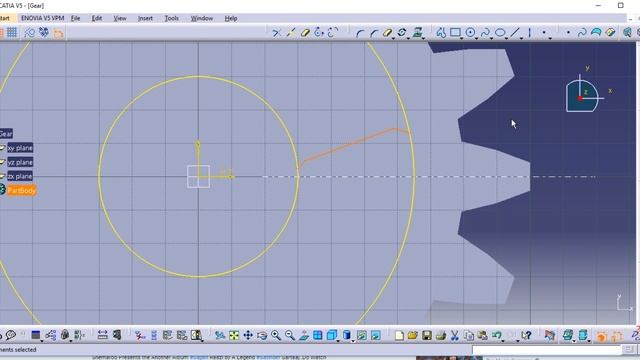Screen dimensions: 640x360
Task: Click the view compass in the viewport
Action: (x=582, y=95)
